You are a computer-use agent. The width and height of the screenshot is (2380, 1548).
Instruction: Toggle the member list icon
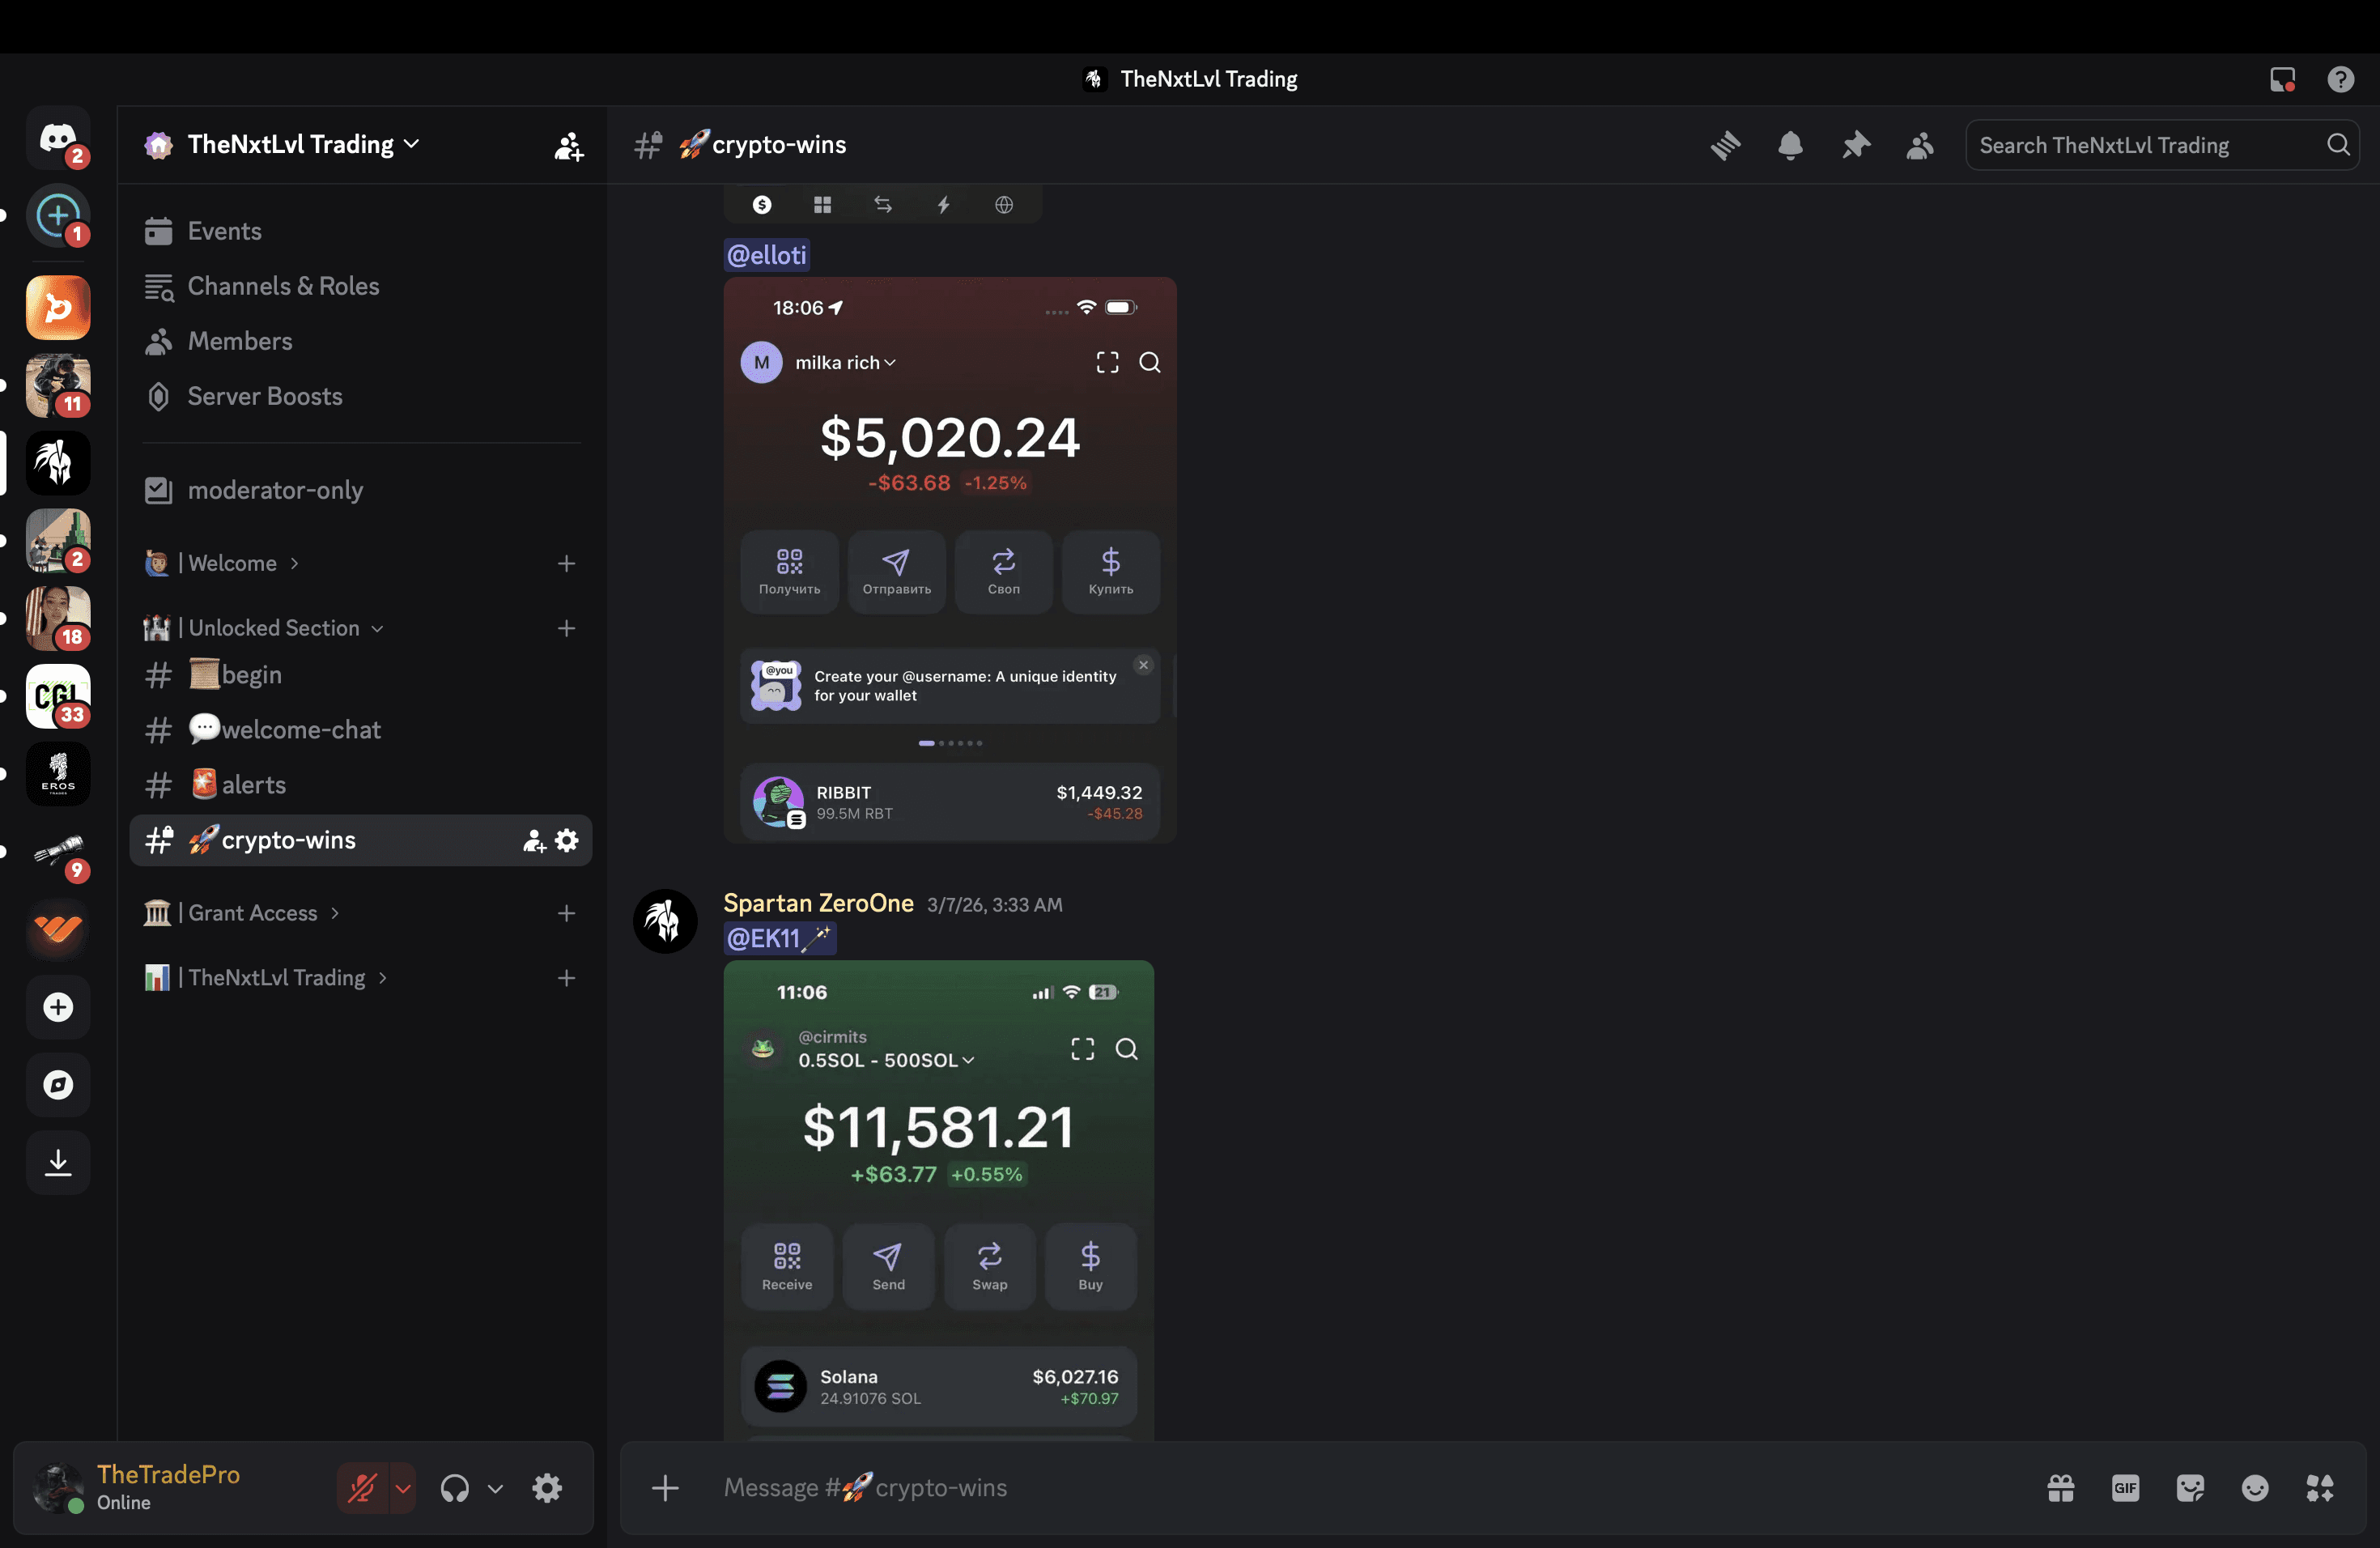(1919, 145)
